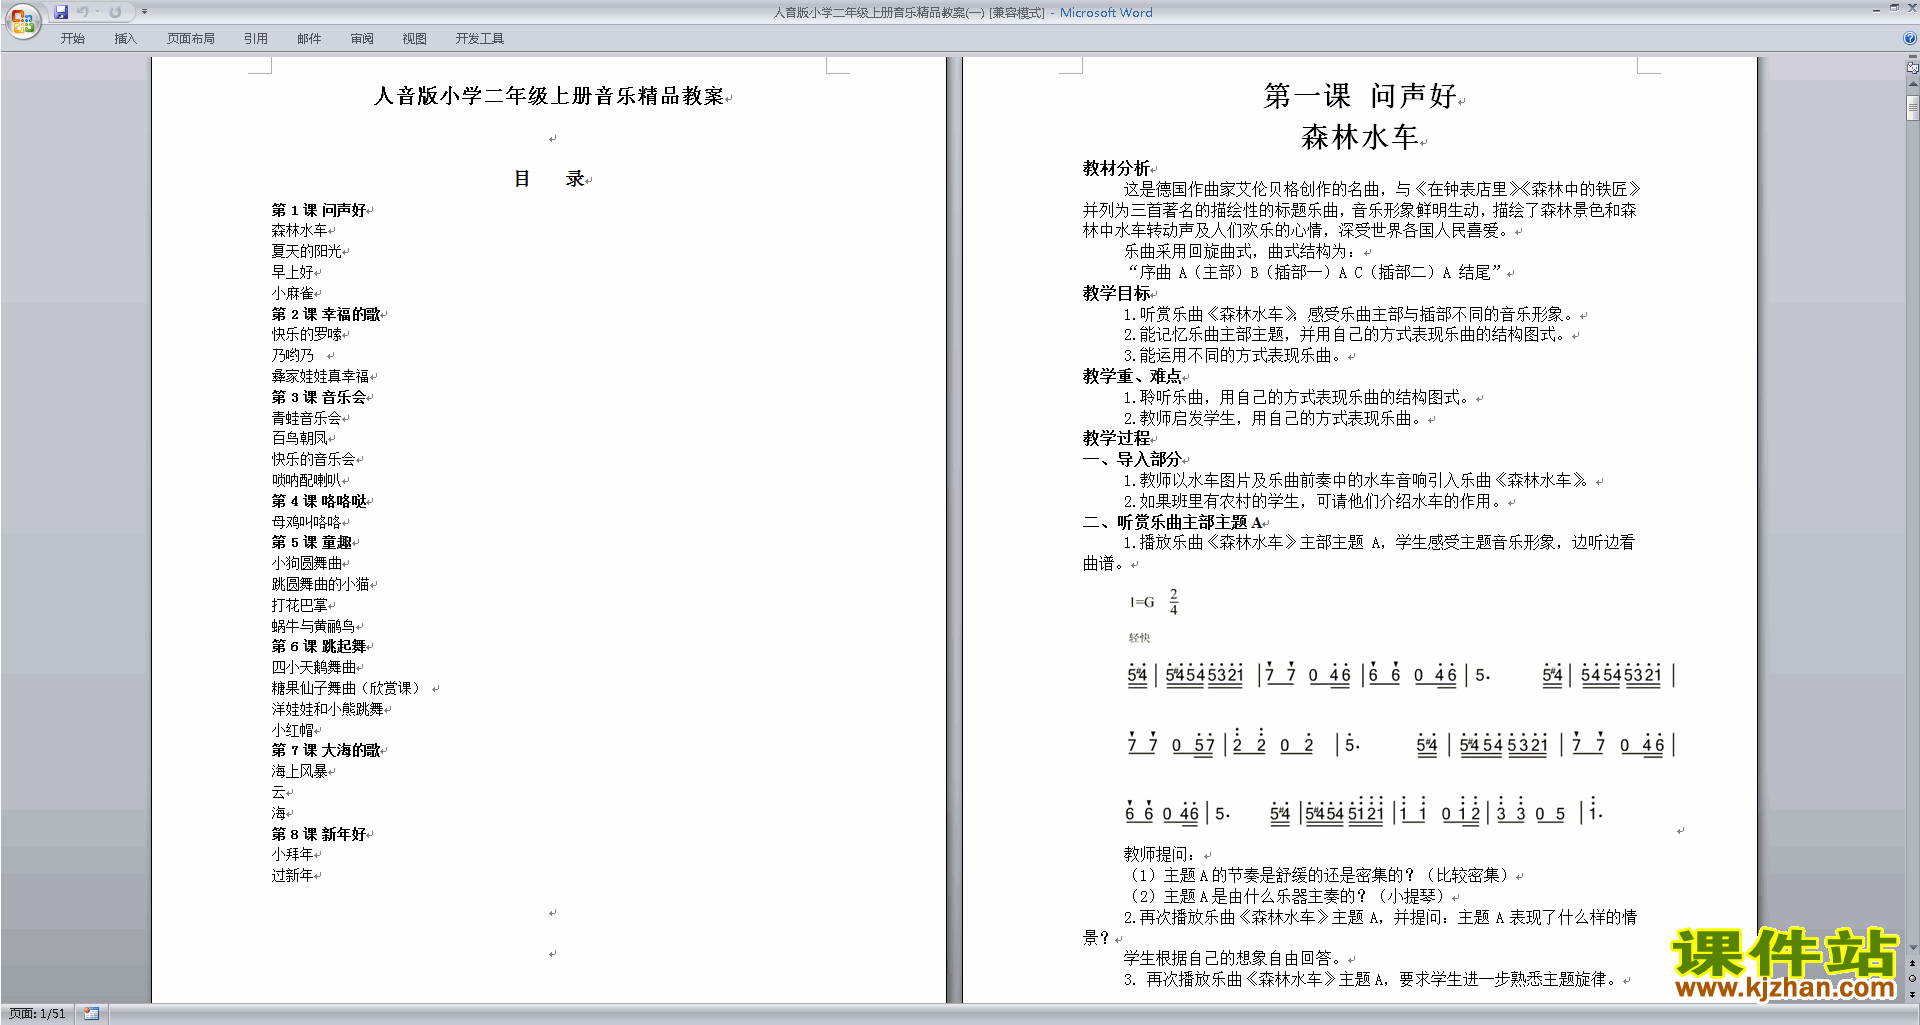Open the Office button menu
The width and height of the screenshot is (1920, 1025).
coord(22,20)
